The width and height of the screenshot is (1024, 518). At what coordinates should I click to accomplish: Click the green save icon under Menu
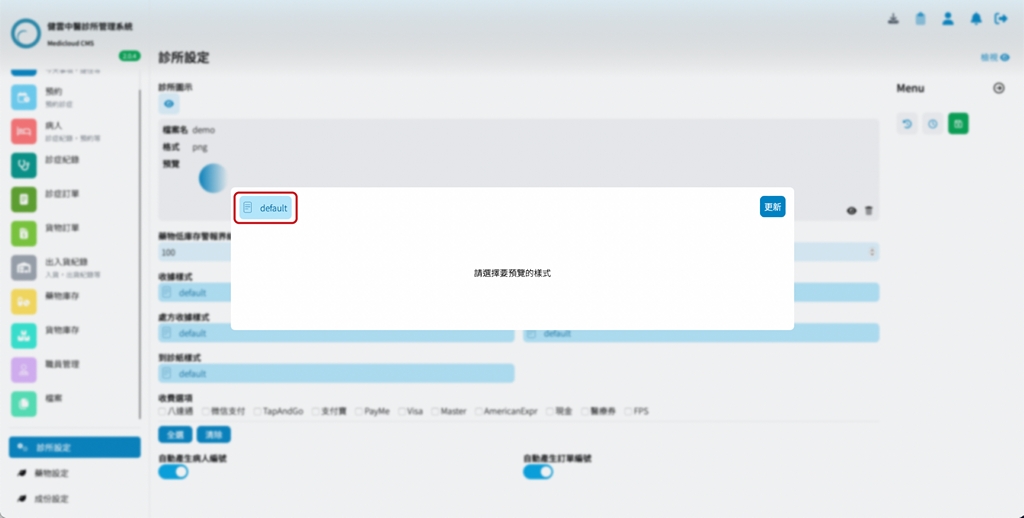[x=958, y=124]
